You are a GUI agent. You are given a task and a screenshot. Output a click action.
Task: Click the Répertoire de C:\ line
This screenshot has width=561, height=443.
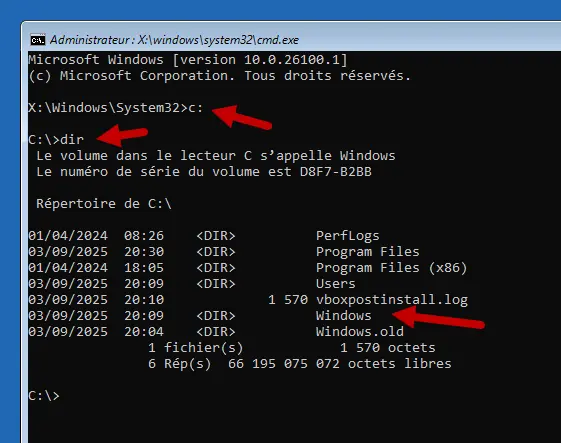pos(104,204)
